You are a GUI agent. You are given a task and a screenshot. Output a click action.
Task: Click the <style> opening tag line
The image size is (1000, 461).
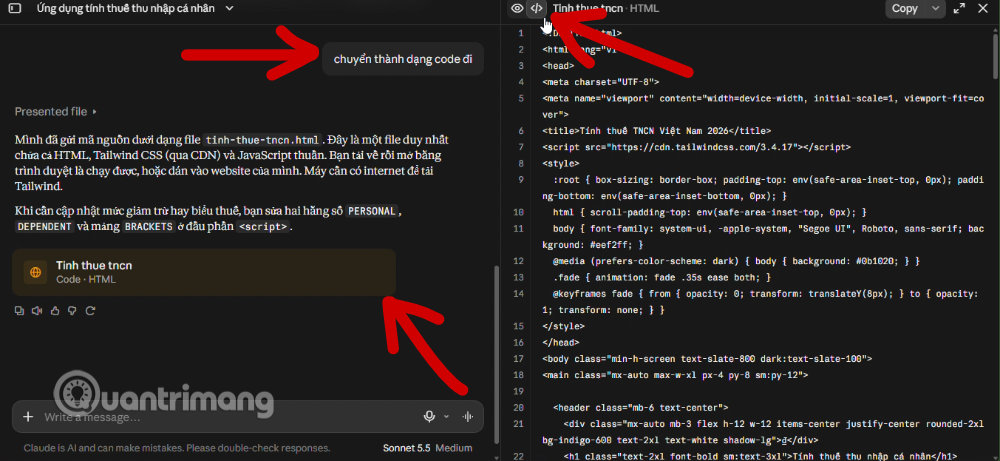[561, 163]
